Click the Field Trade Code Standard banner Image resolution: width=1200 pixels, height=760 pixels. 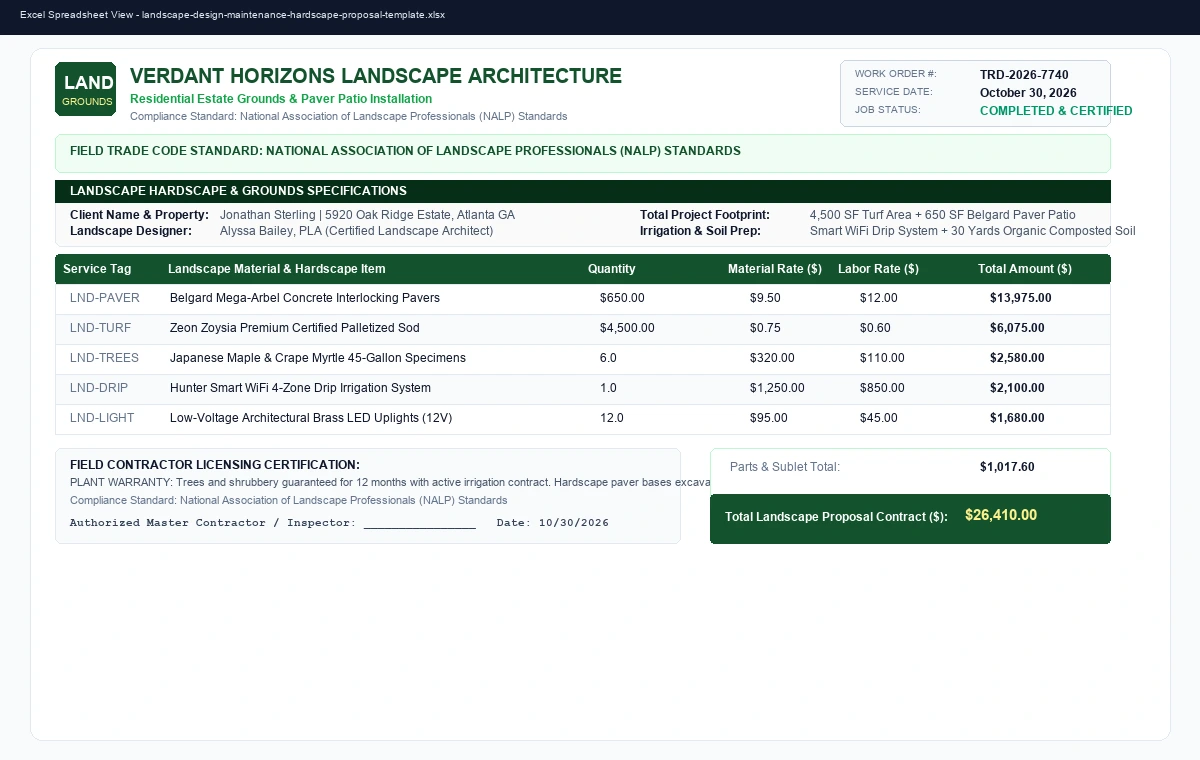583,152
